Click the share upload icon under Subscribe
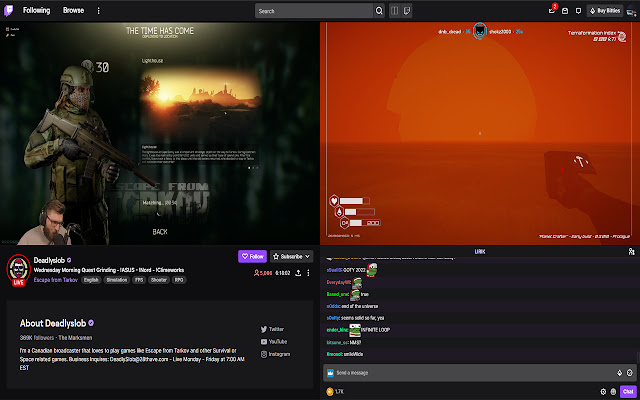Screen dimensions: 640x400 pos(298,273)
